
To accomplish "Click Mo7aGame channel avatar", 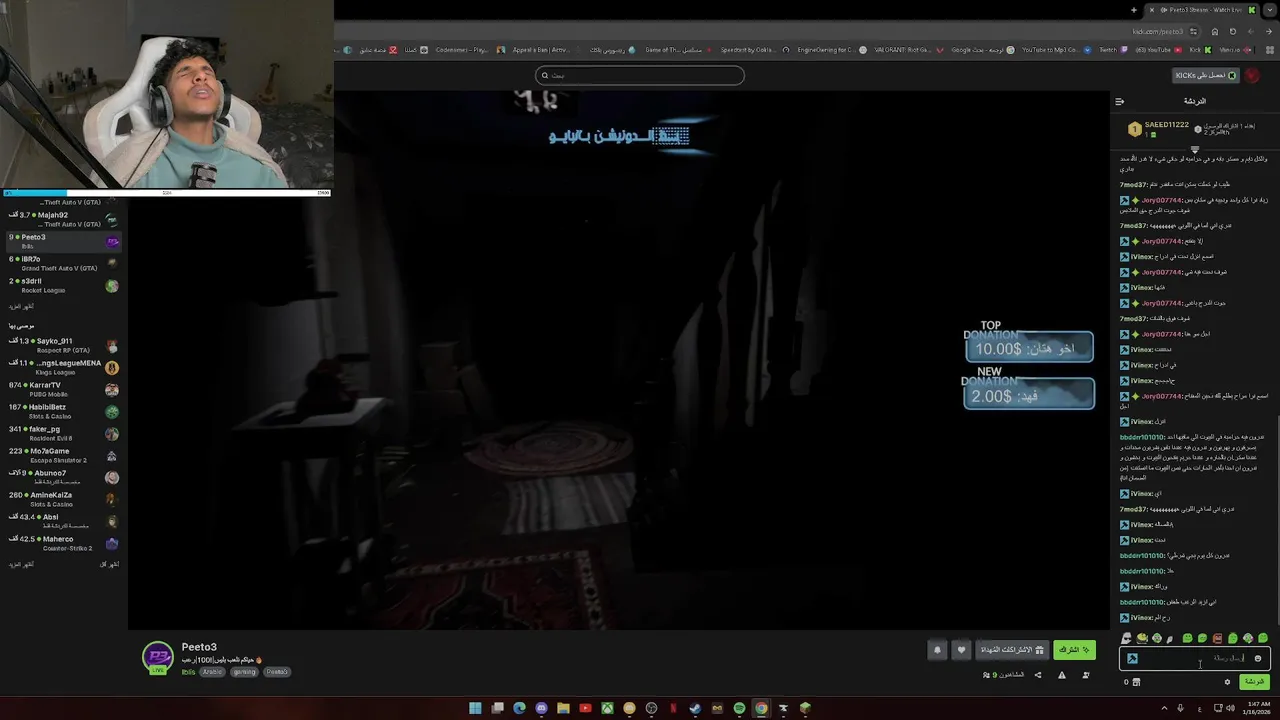I will tap(112, 456).
